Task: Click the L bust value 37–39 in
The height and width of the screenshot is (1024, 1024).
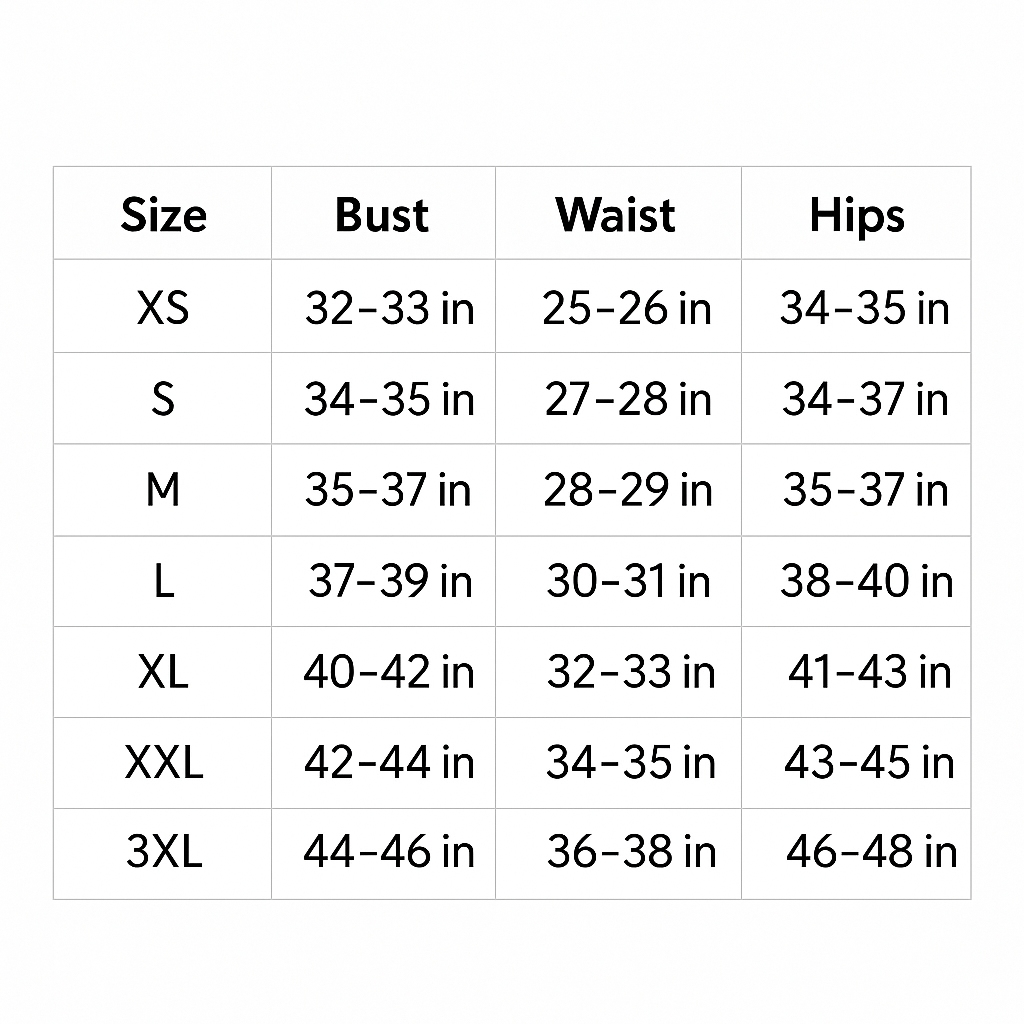Action: (x=390, y=581)
